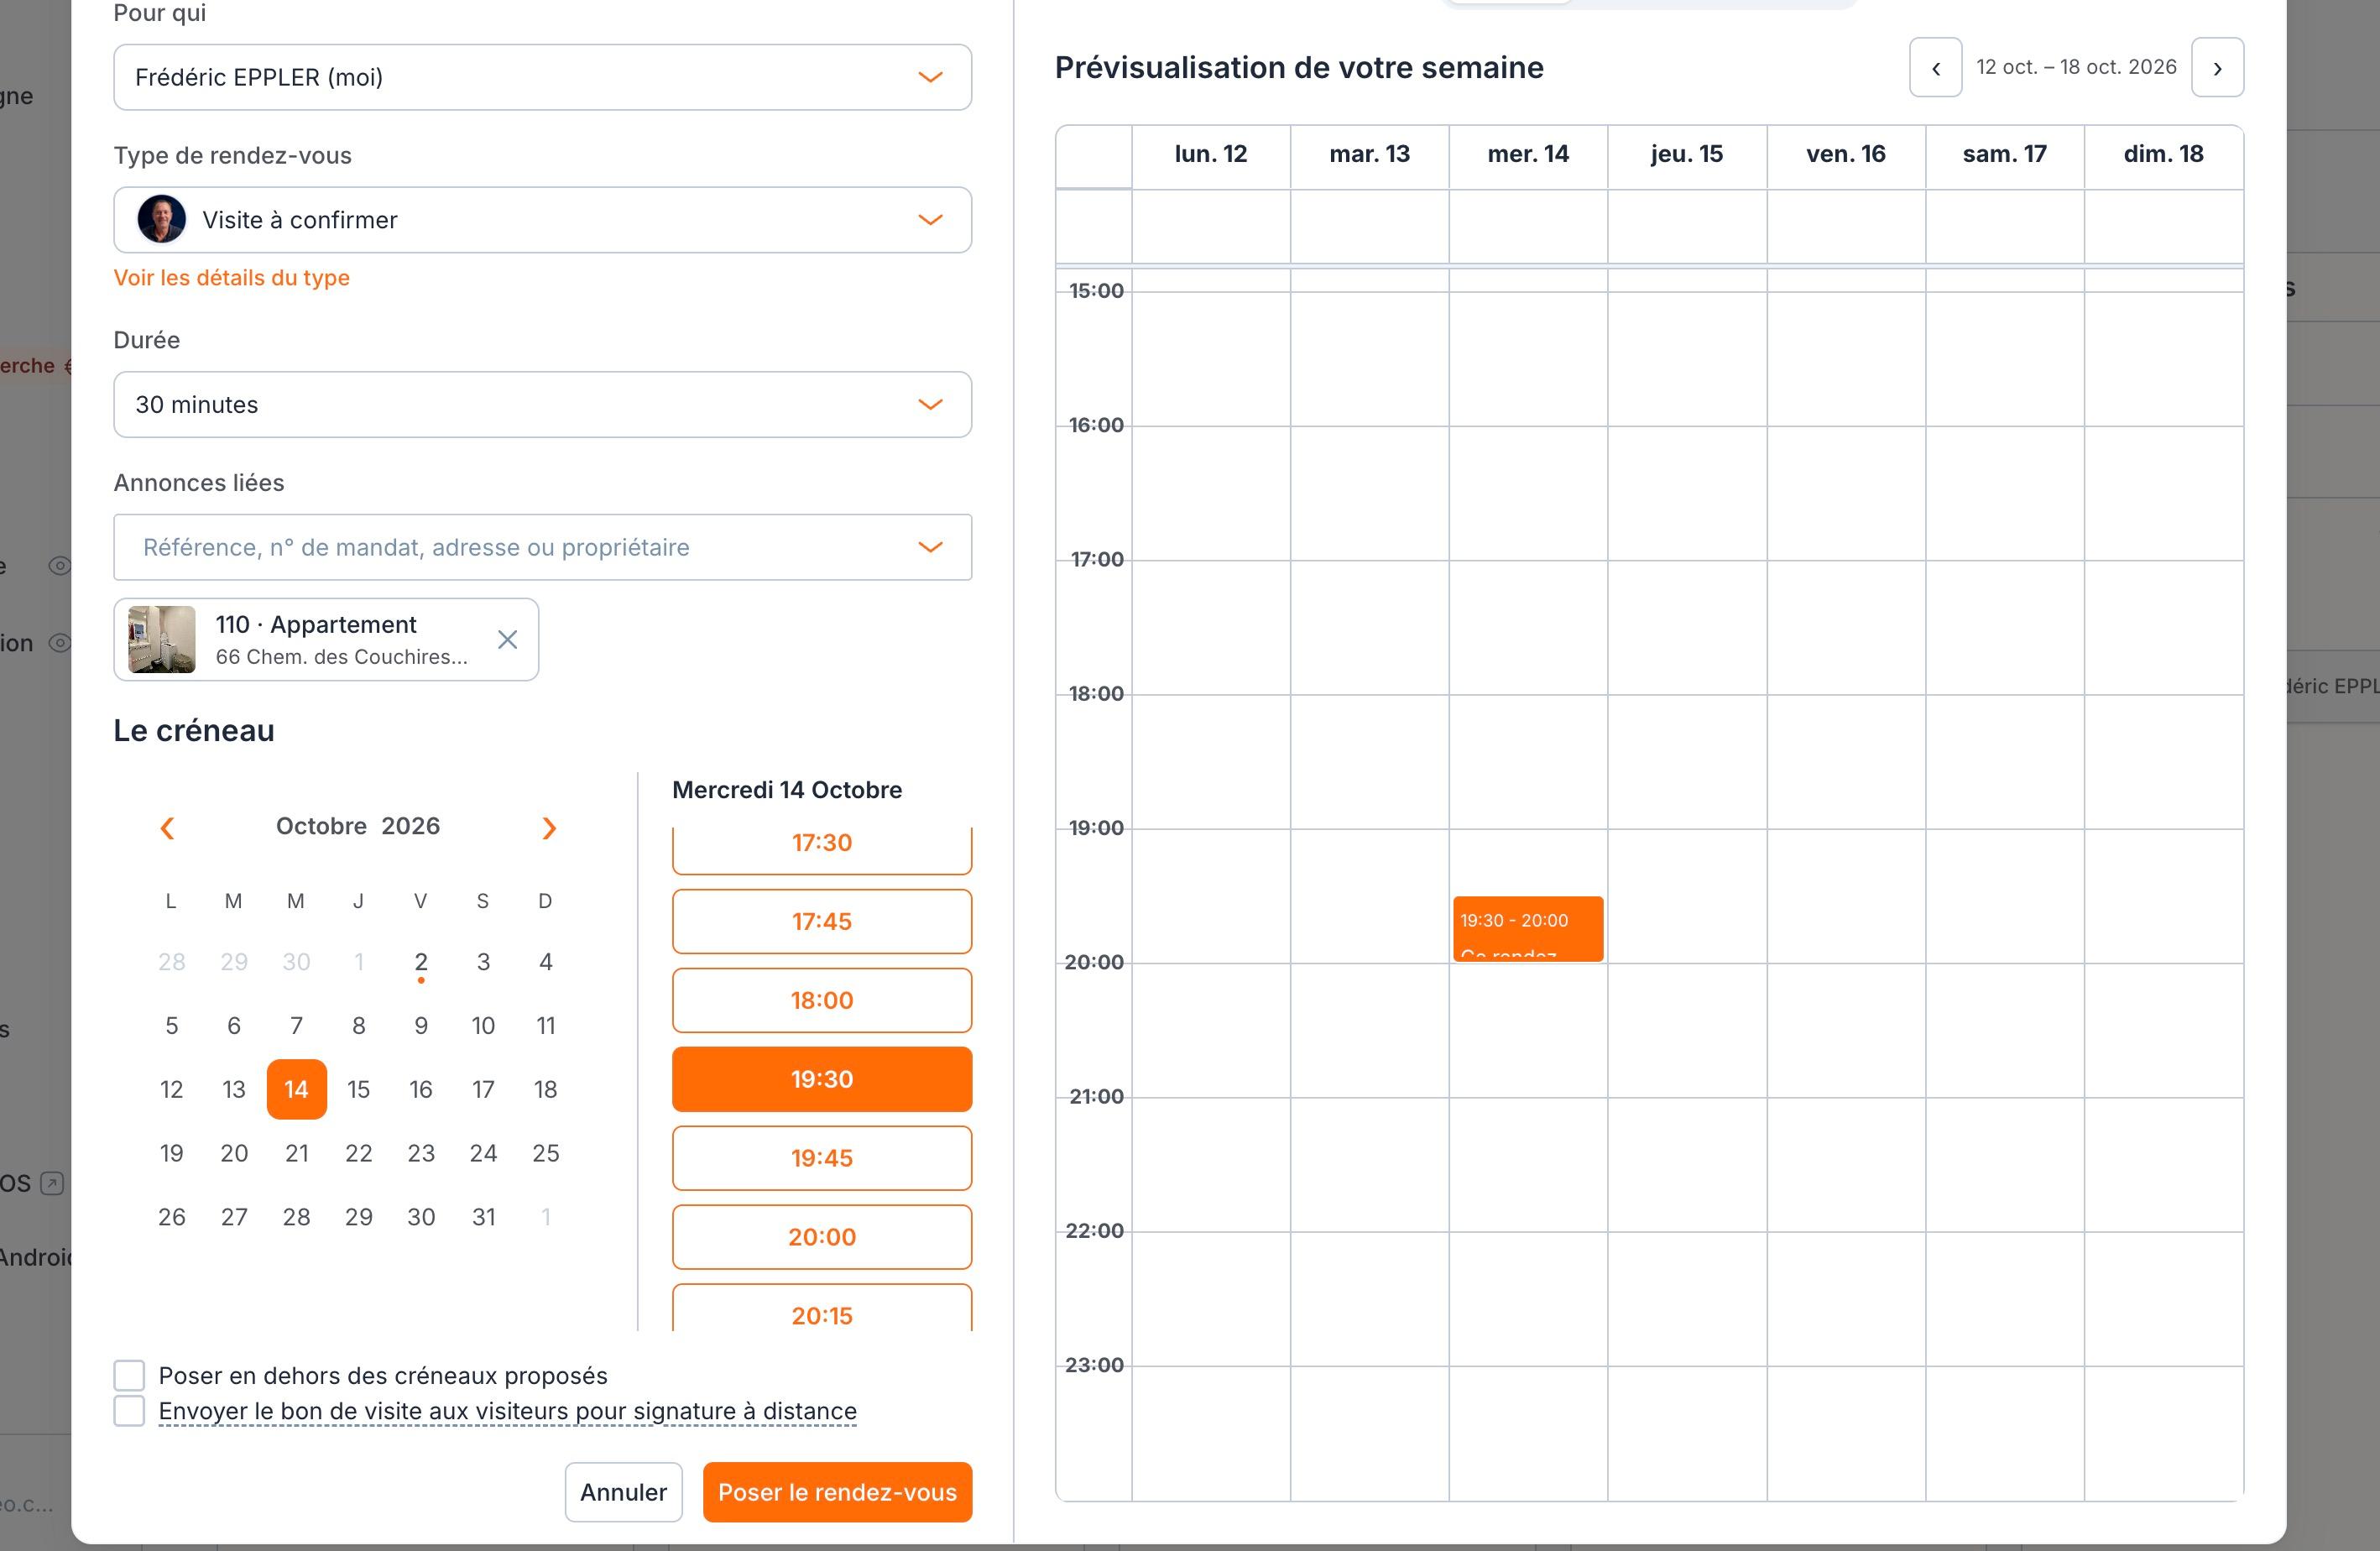Go to next month in date picker
Screen dimensions: 2380x1551
(548, 828)
